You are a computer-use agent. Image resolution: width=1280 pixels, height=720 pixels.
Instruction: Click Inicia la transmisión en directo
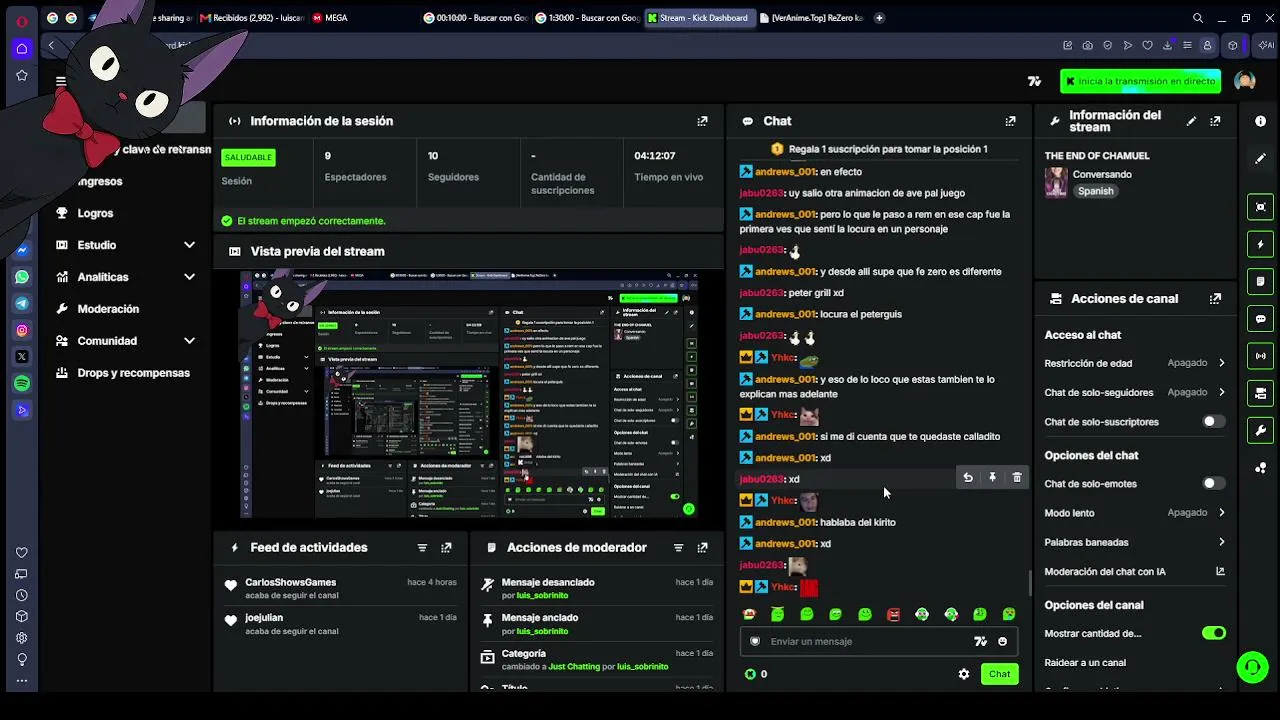click(x=1141, y=81)
